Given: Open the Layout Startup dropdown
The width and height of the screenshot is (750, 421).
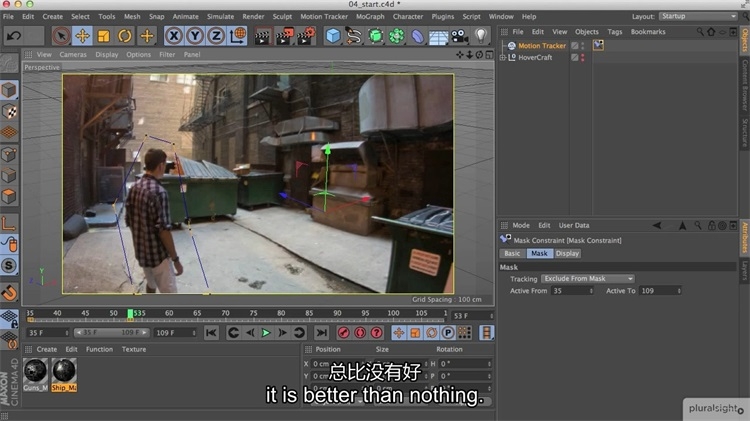Looking at the screenshot, I should tap(698, 16).
